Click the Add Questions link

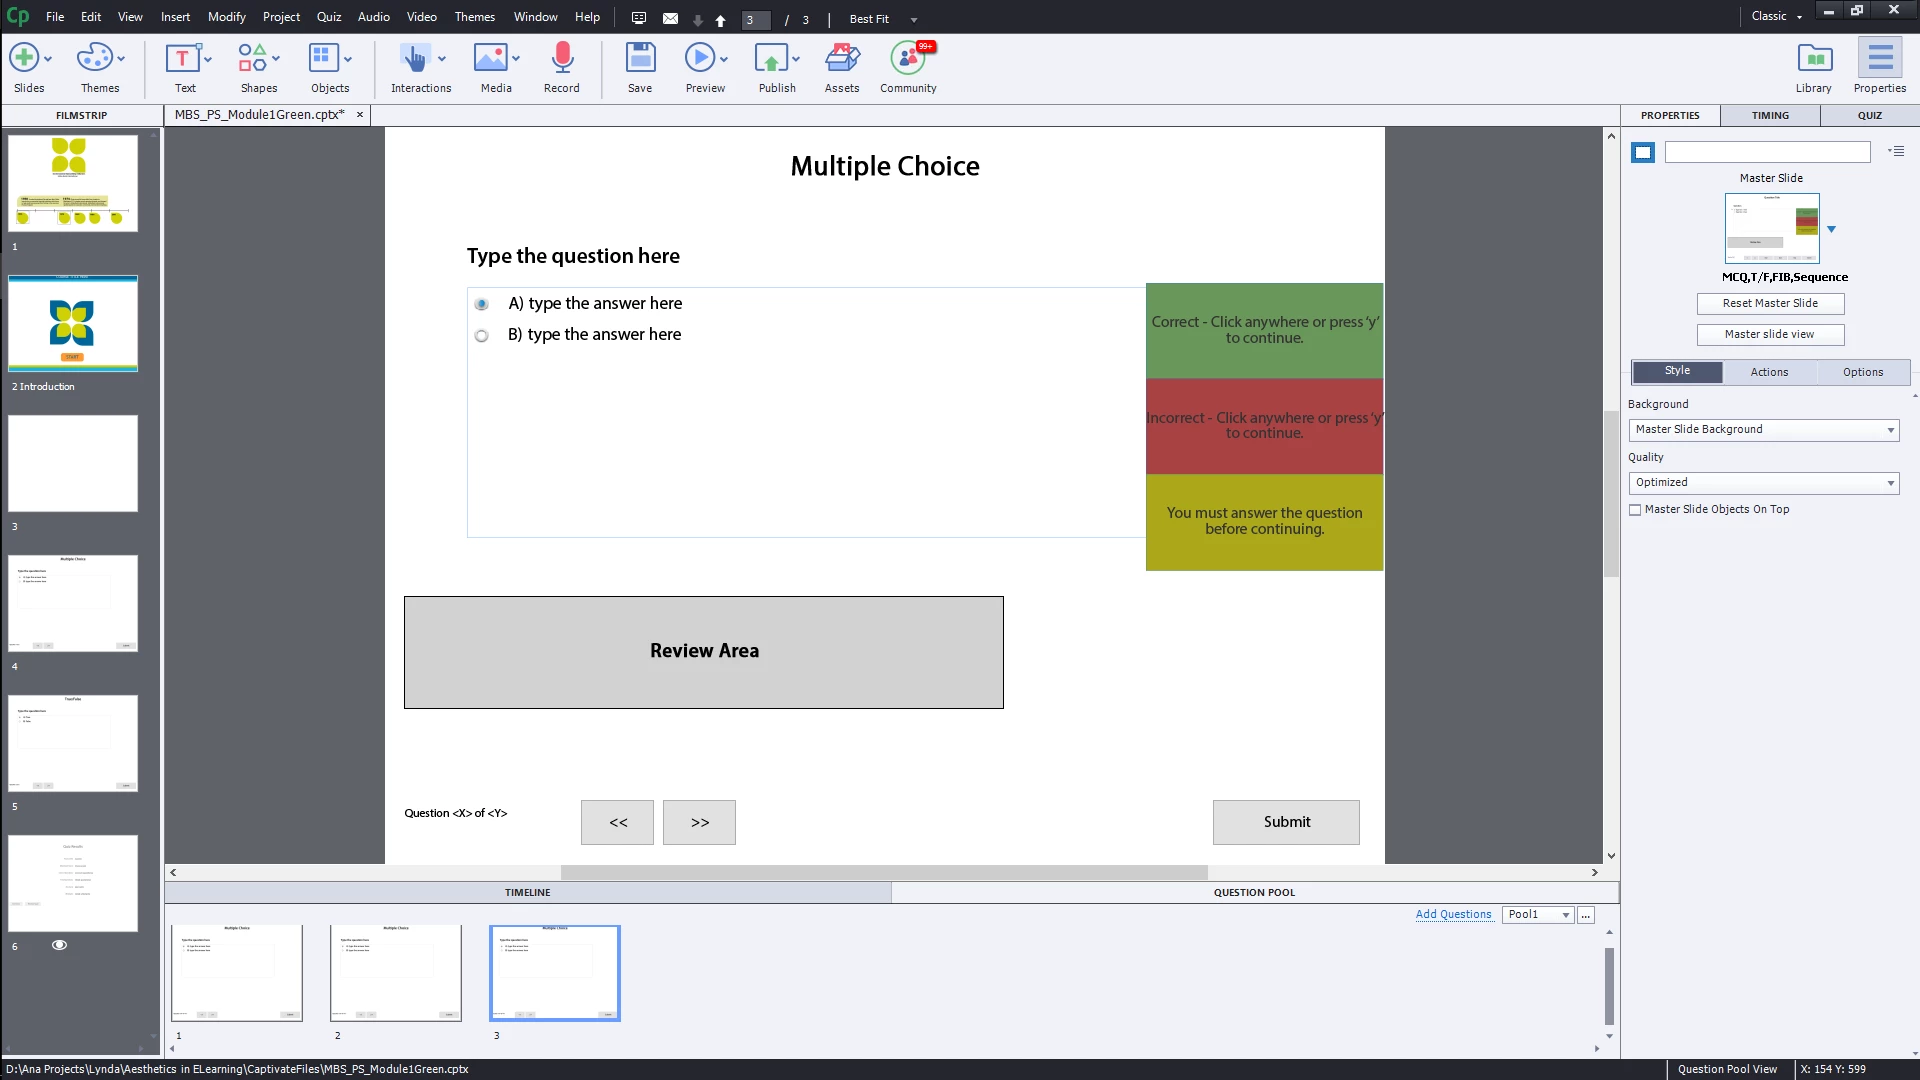pyautogui.click(x=1453, y=915)
